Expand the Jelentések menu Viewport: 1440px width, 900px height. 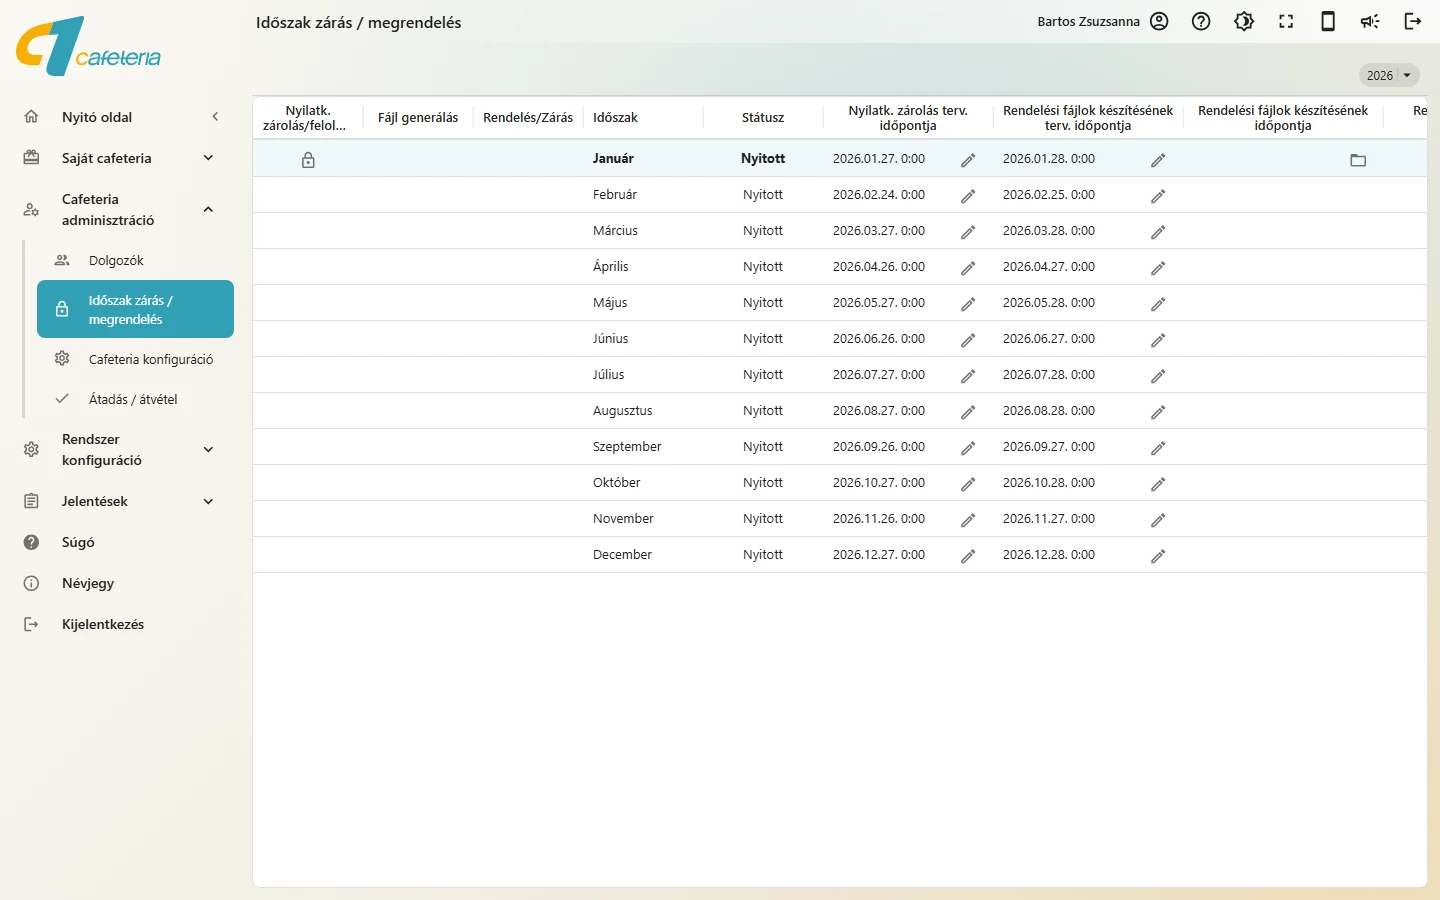(208, 501)
